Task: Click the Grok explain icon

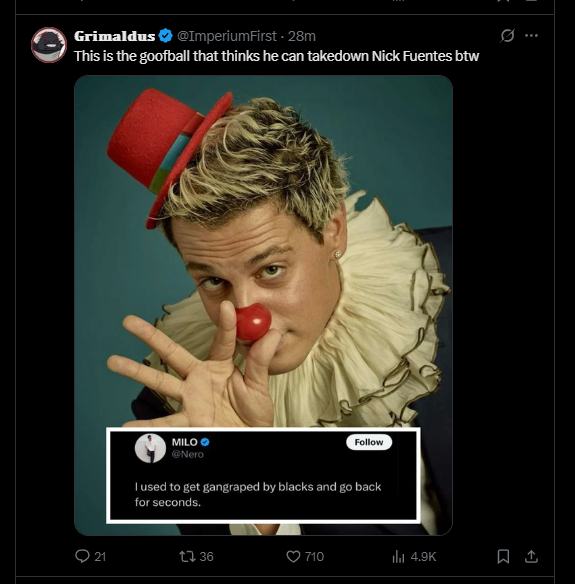Action: (x=507, y=36)
